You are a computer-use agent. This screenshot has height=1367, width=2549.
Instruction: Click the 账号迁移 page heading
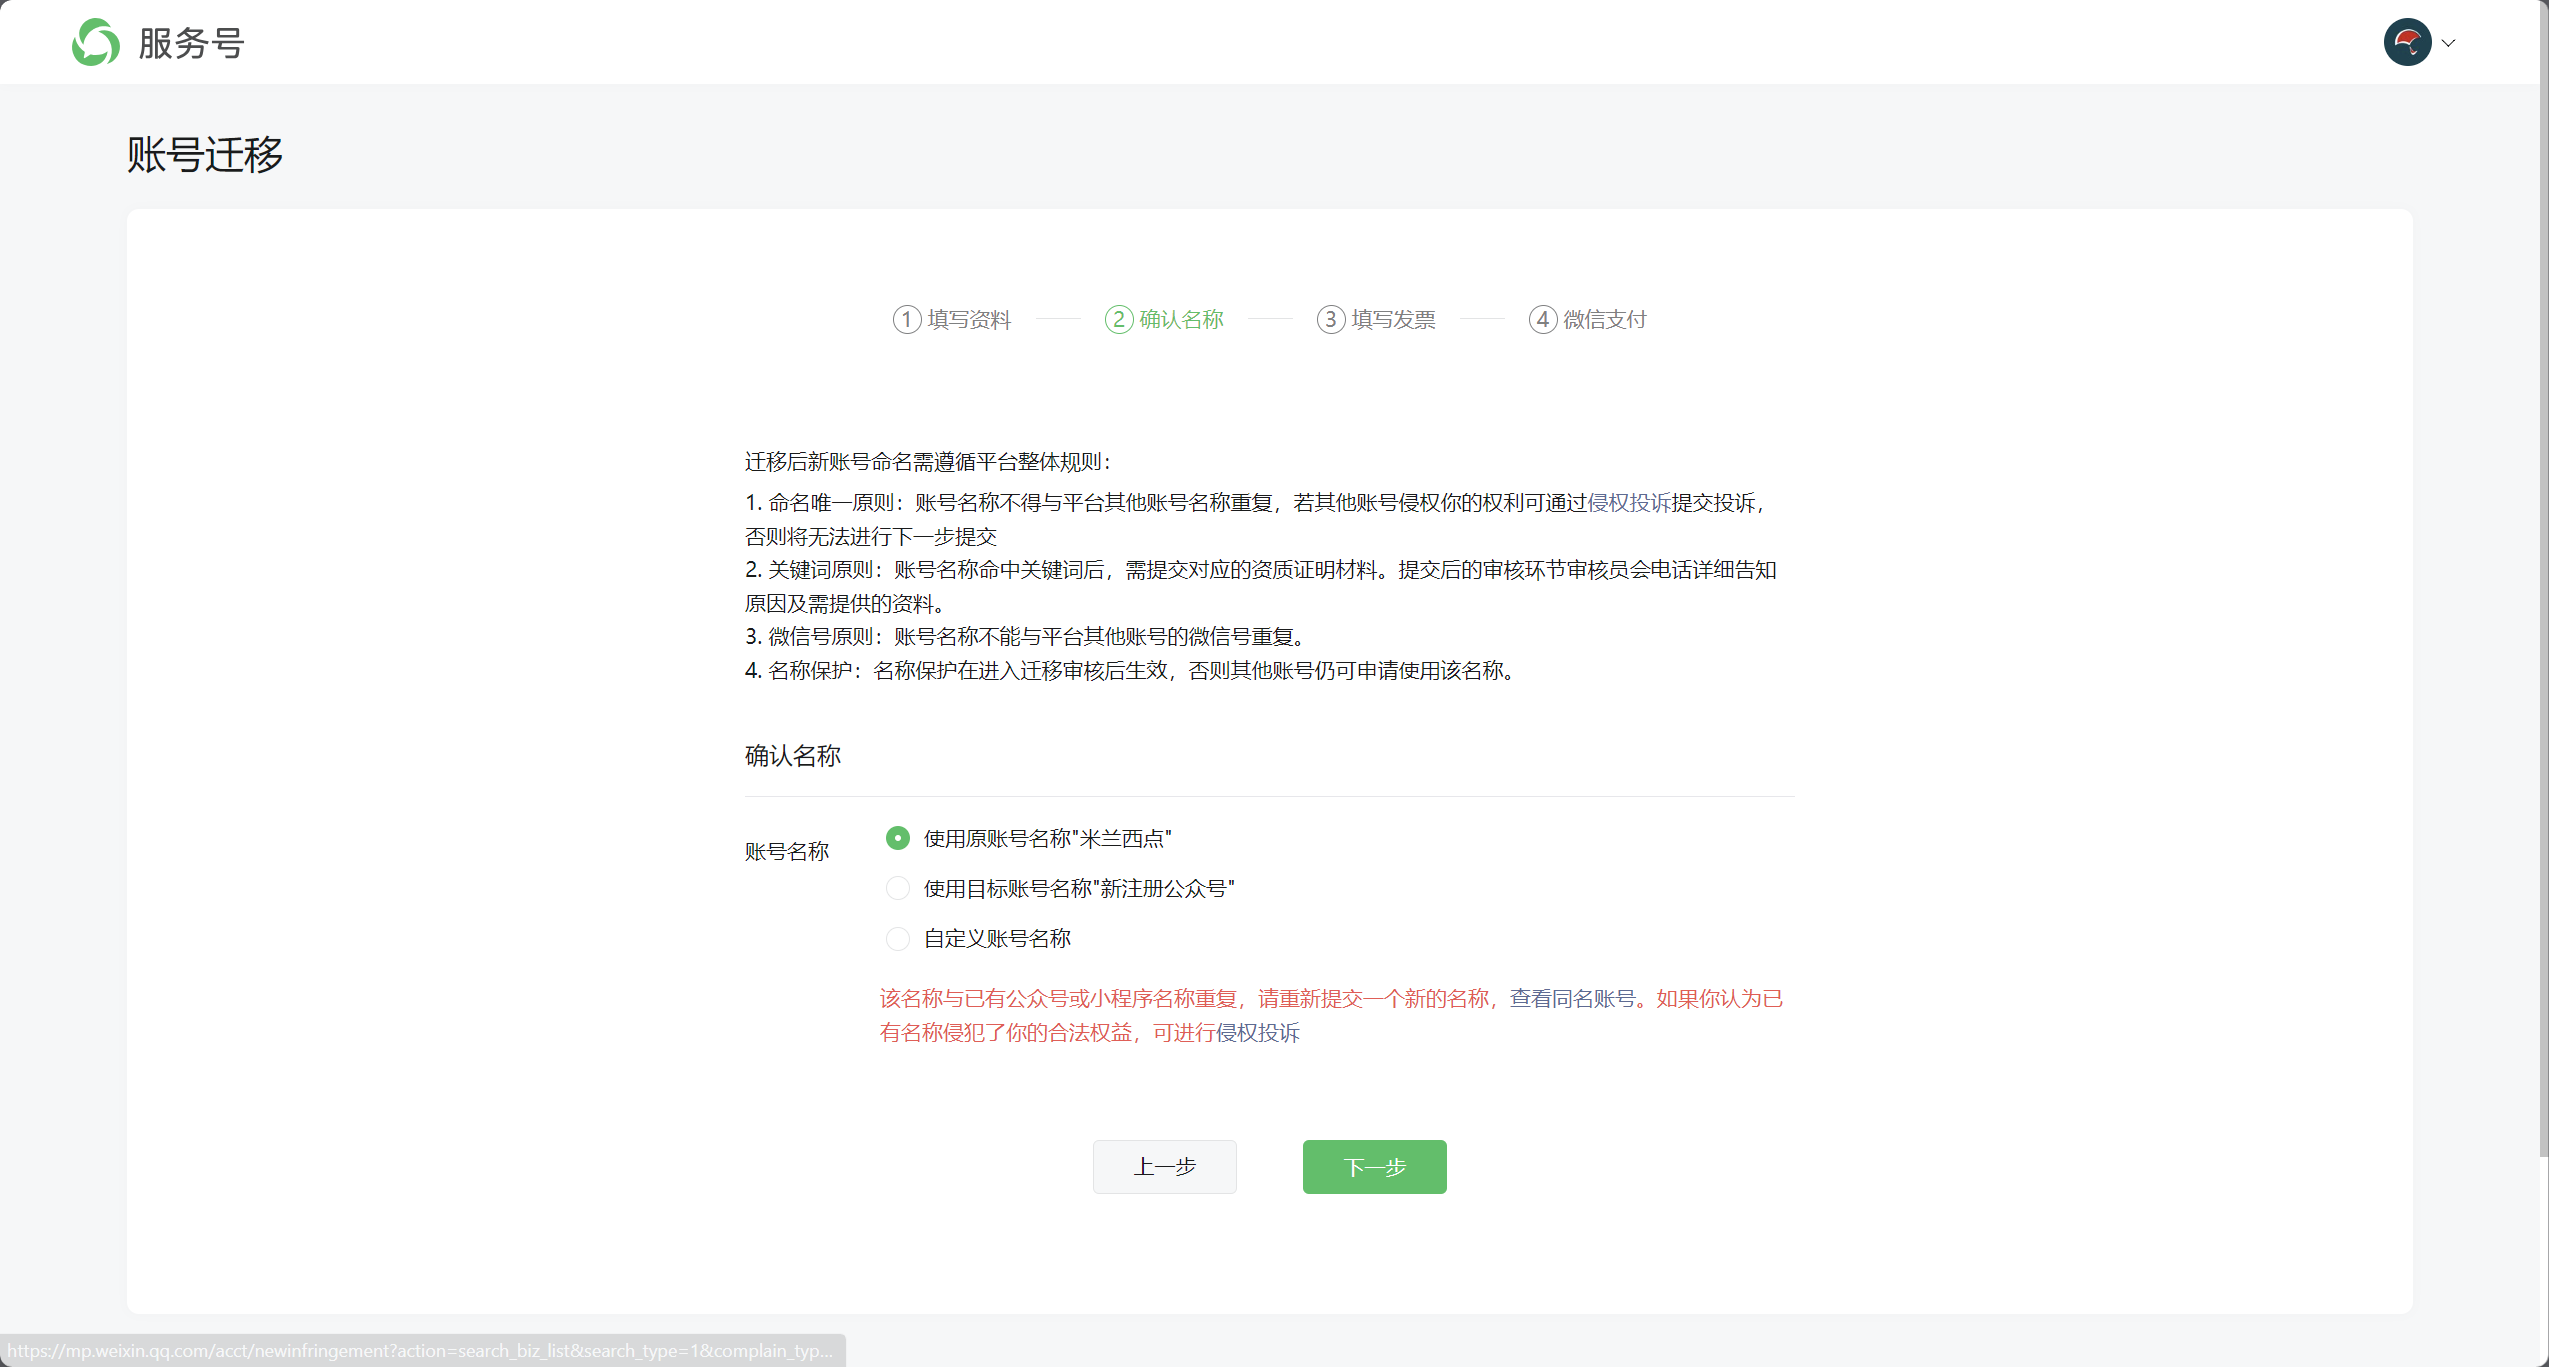205,155
